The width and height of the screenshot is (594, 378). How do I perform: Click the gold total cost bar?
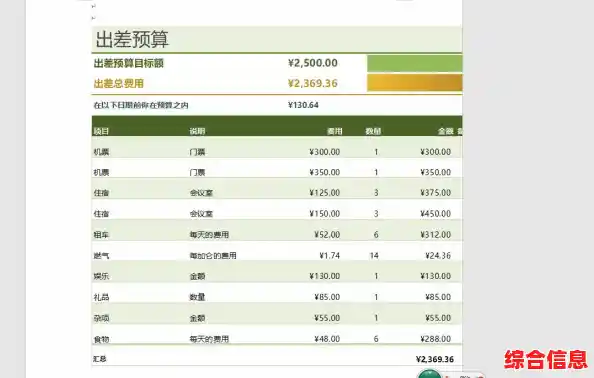[x=414, y=83]
